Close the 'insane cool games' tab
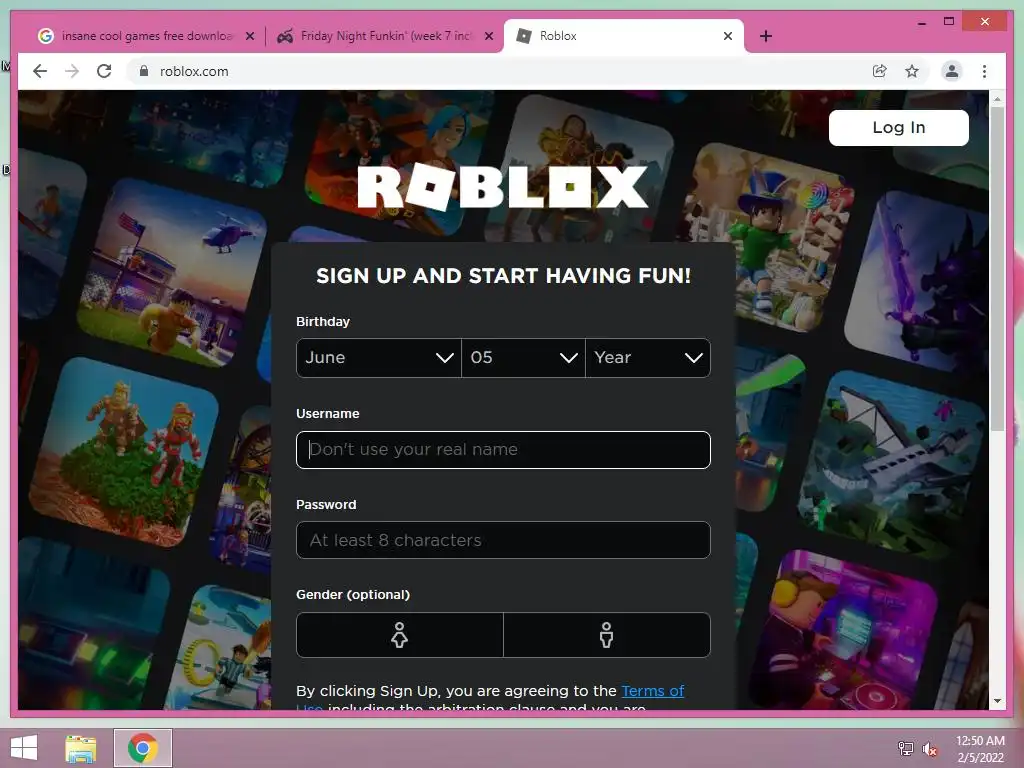Screen dimensions: 1024x768 coord(249,36)
